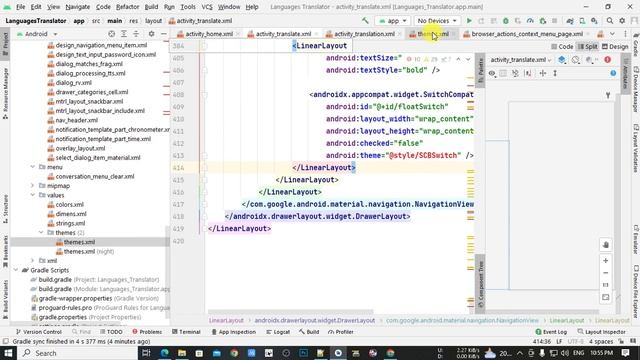Click the DrawerLayout breadcrumb item
Image resolution: width=640 pixels, height=360 pixels.
(315, 320)
